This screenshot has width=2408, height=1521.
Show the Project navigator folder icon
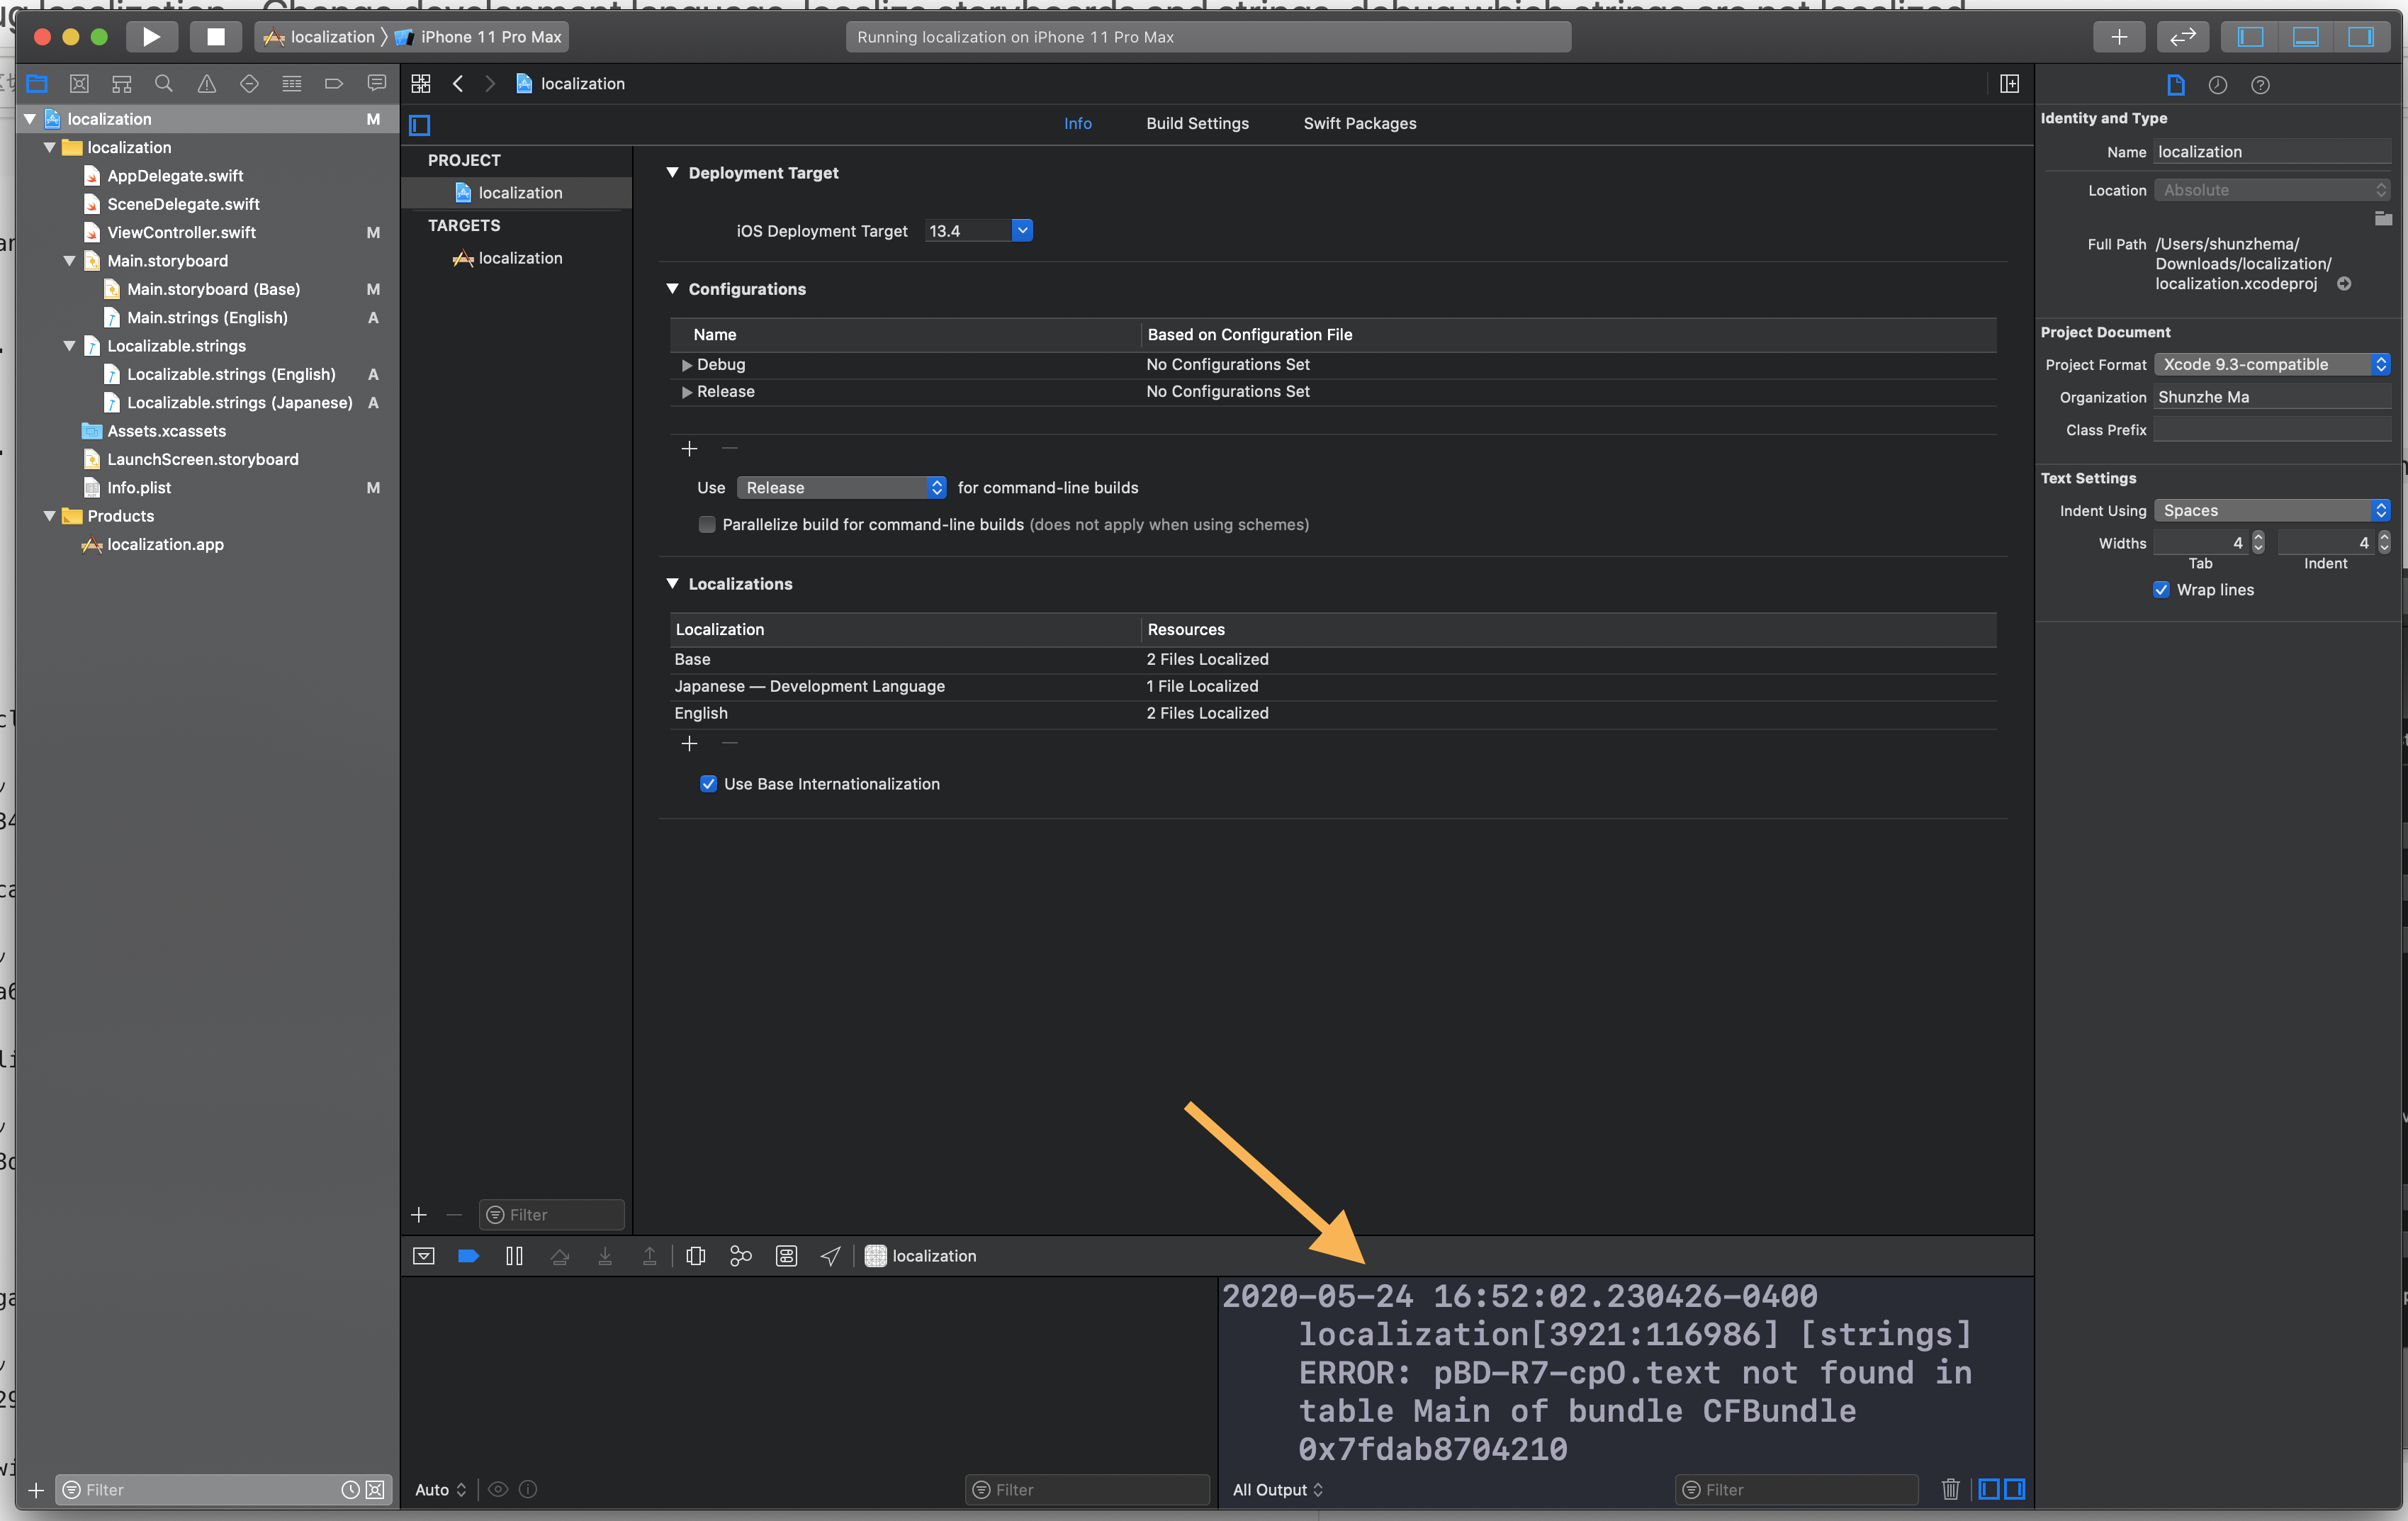[x=37, y=84]
